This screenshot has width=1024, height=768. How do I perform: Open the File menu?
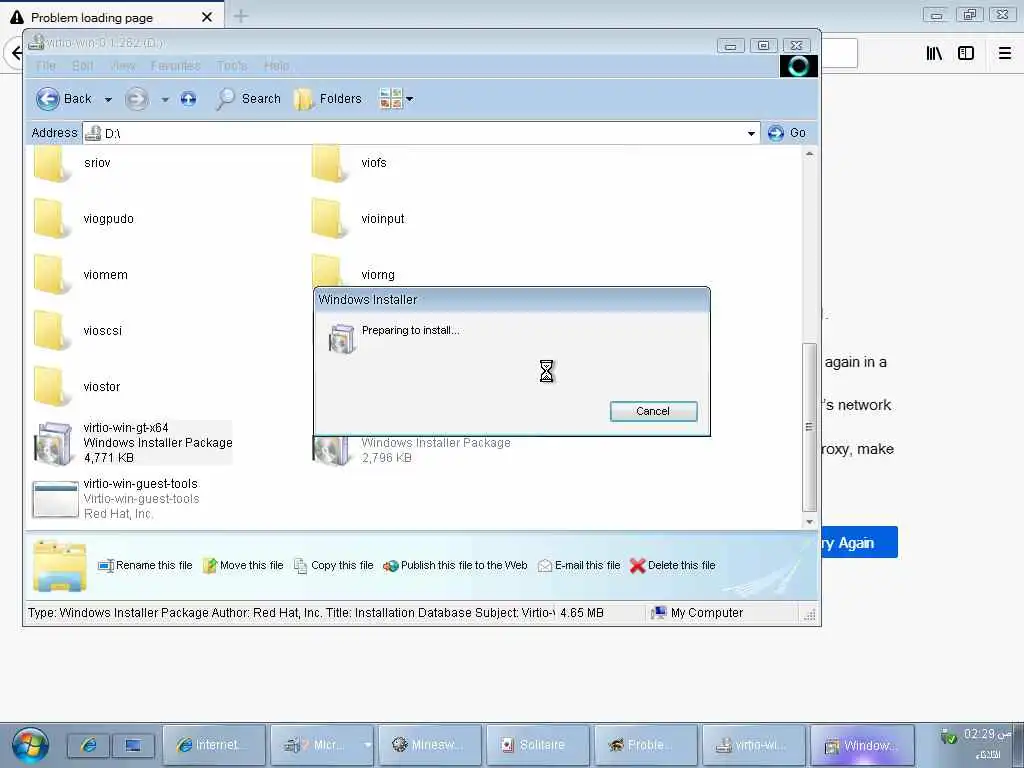point(46,65)
